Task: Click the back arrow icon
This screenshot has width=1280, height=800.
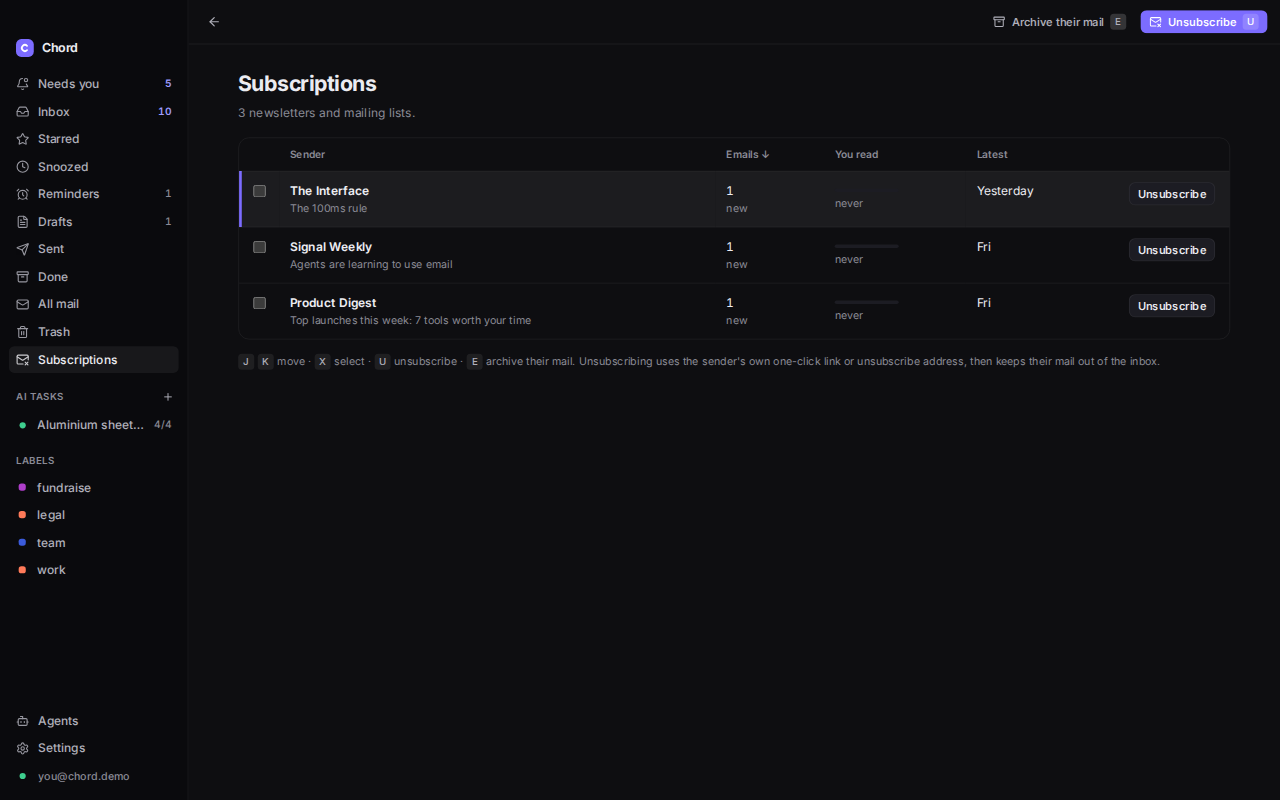Action: click(x=214, y=22)
